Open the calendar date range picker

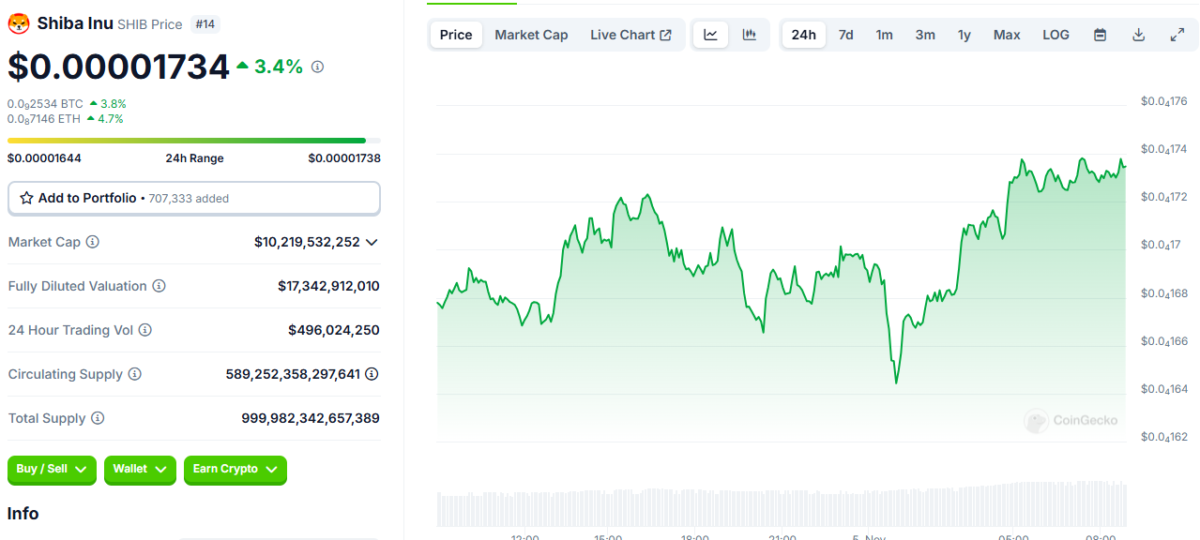(x=1100, y=35)
